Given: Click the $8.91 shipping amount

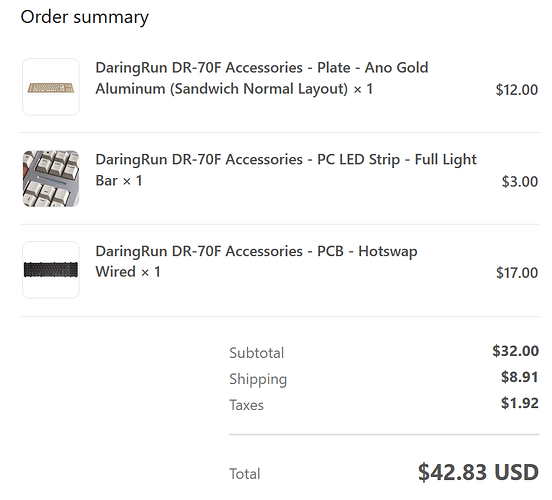Looking at the screenshot, I should 520,377.
